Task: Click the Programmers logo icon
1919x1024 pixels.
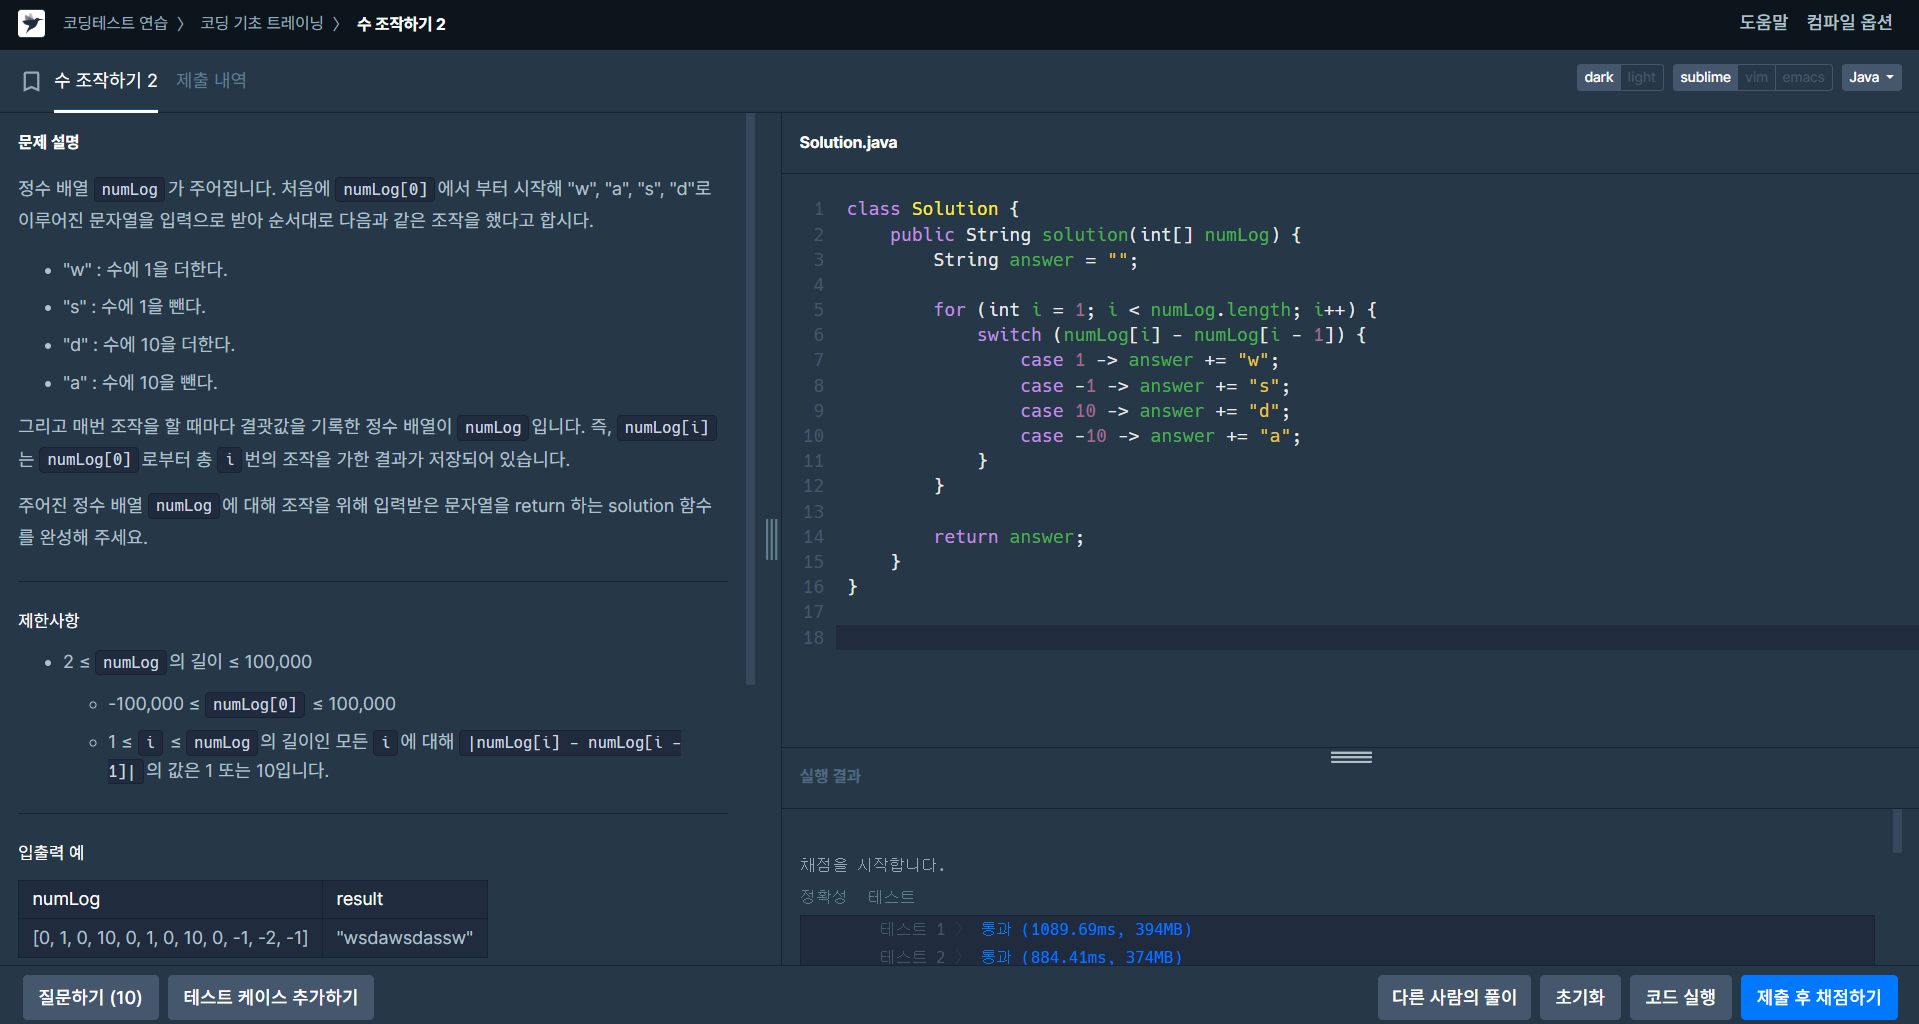Action: 31,23
